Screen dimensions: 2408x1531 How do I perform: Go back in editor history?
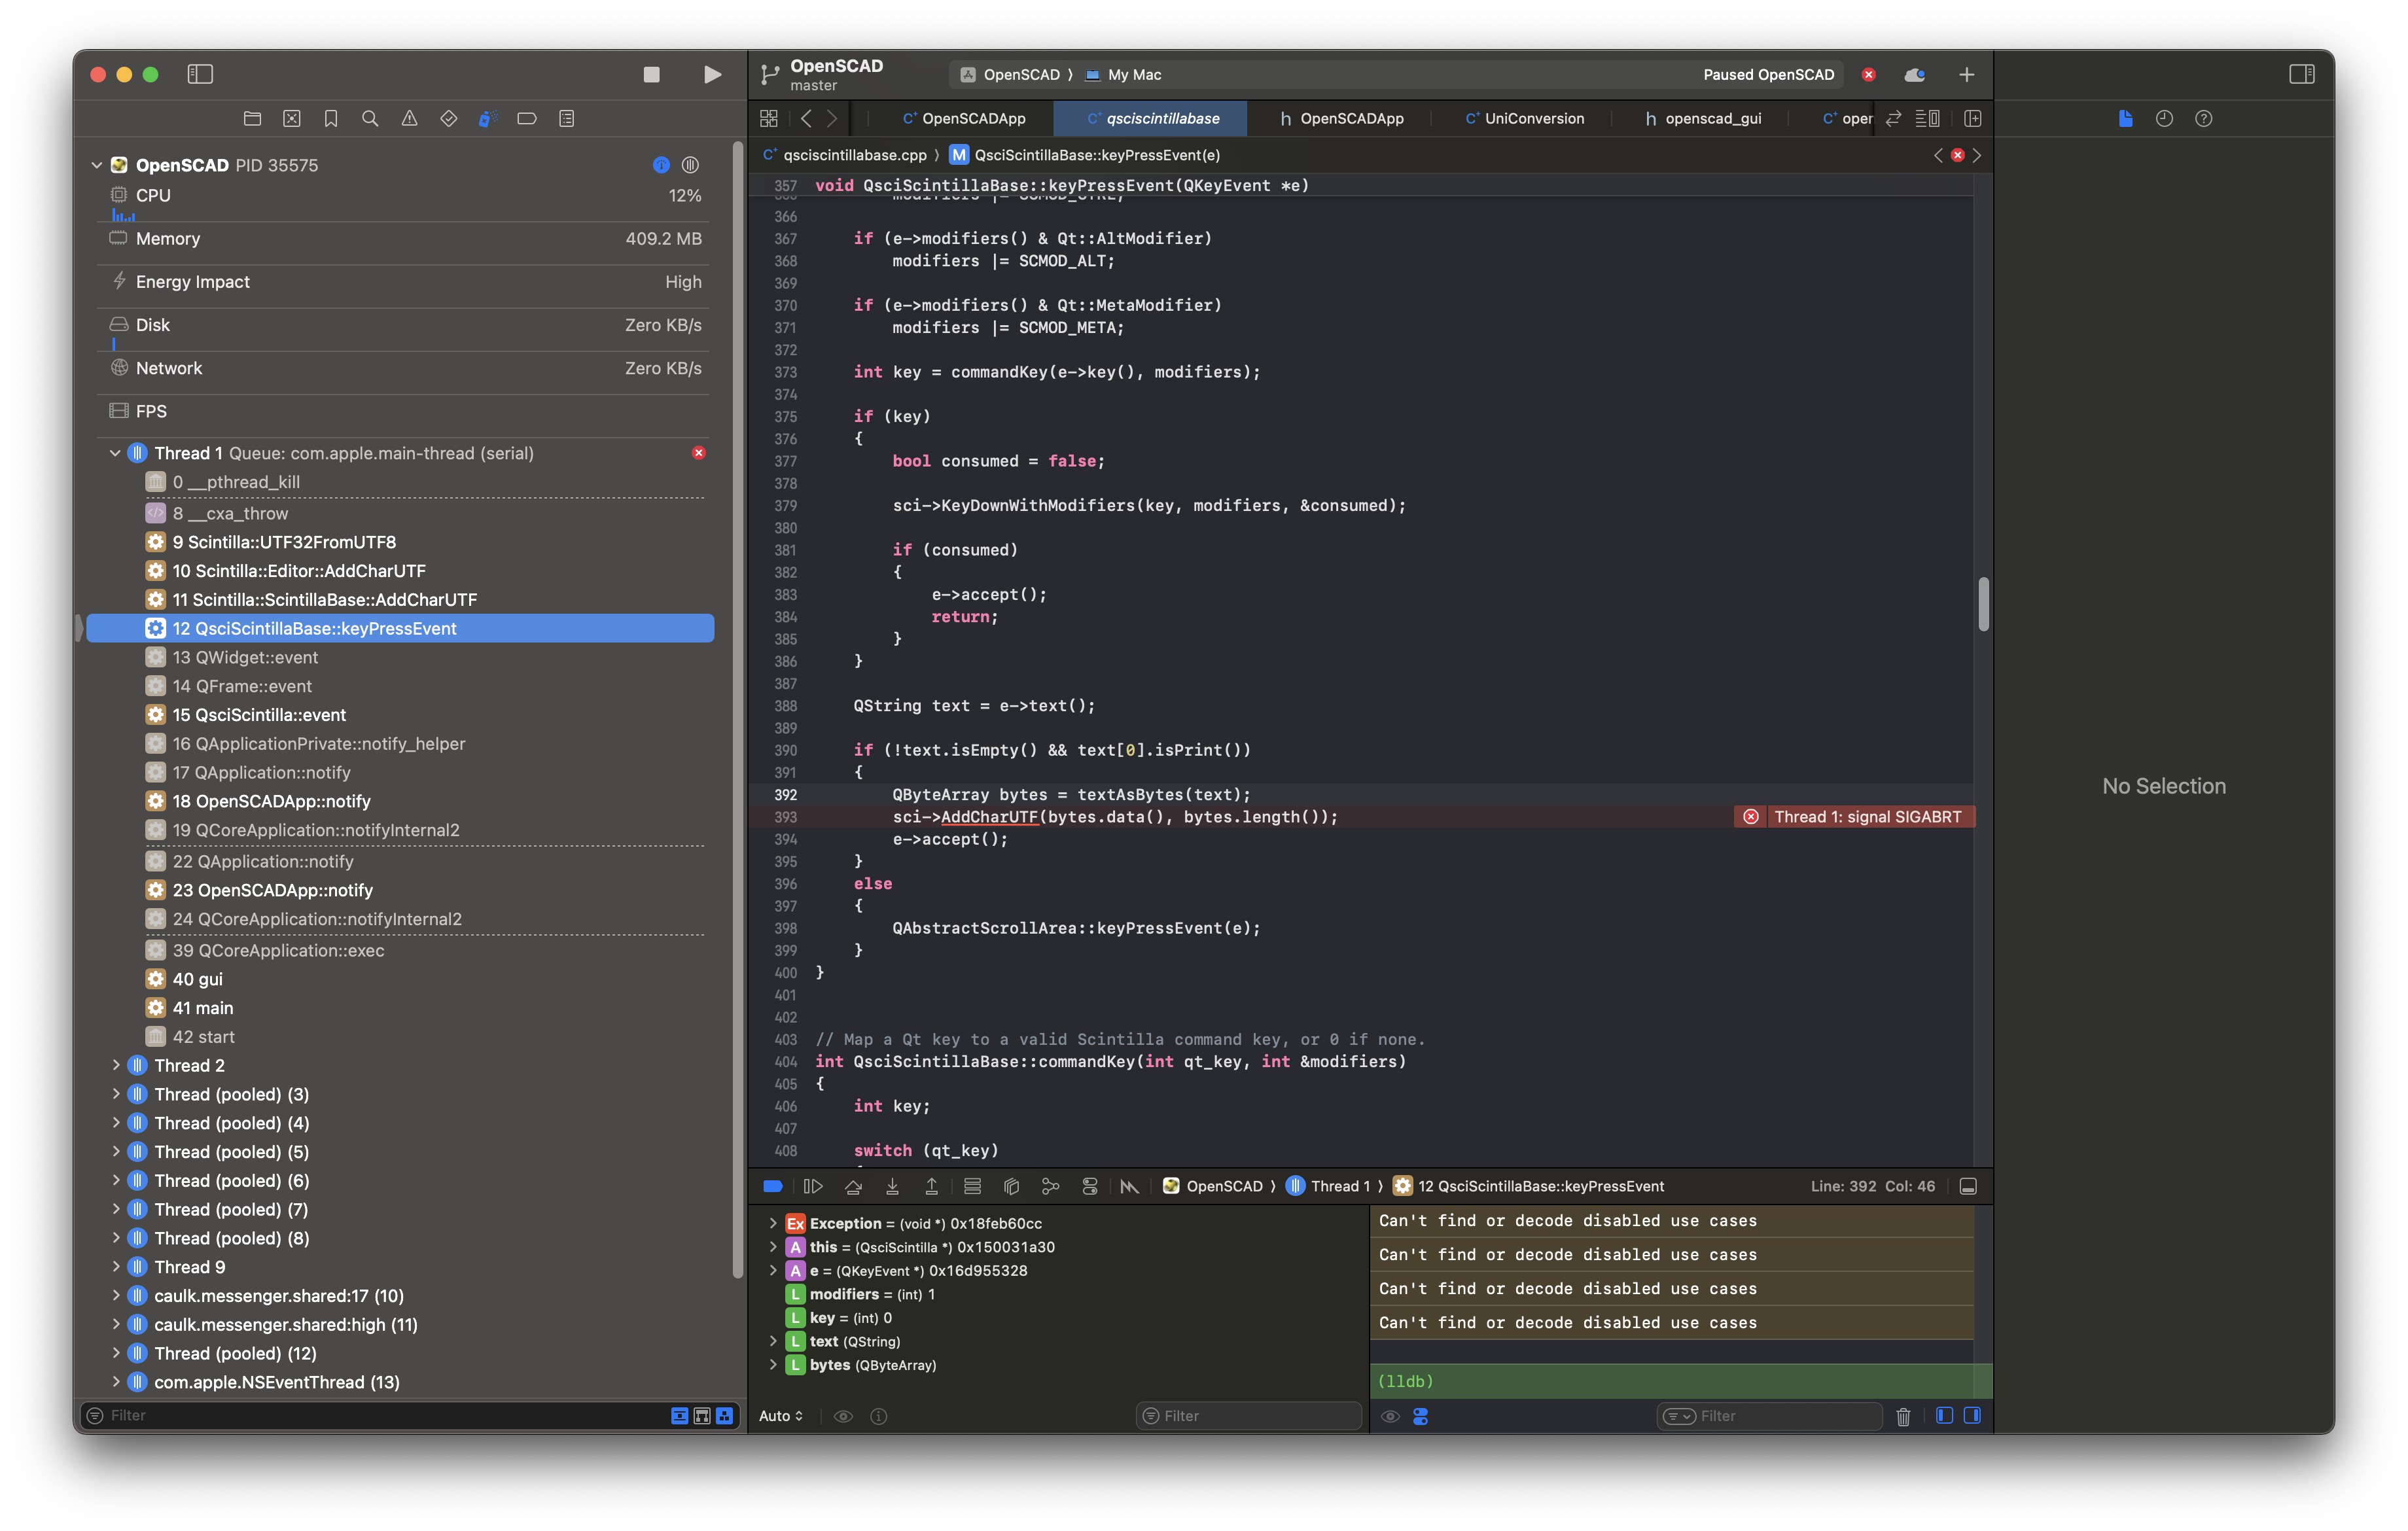point(806,118)
